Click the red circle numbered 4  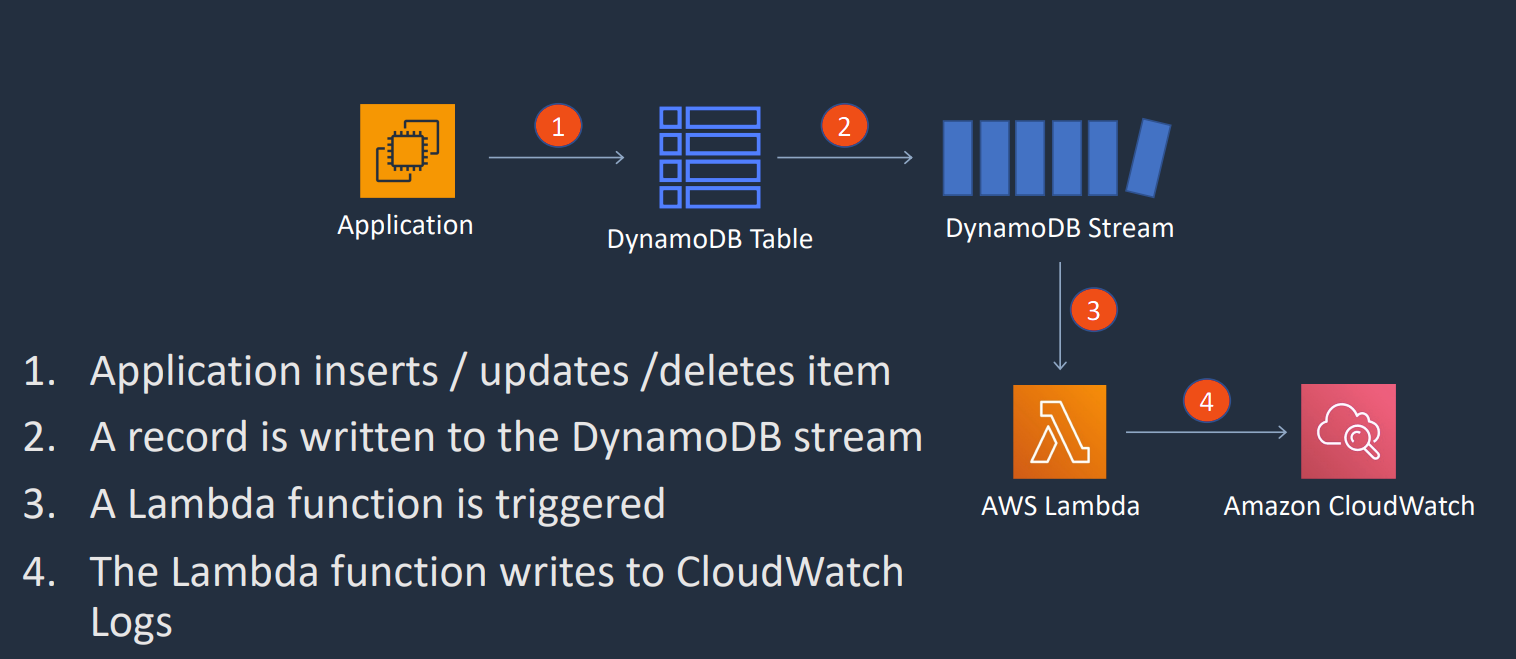point(1206,402)
